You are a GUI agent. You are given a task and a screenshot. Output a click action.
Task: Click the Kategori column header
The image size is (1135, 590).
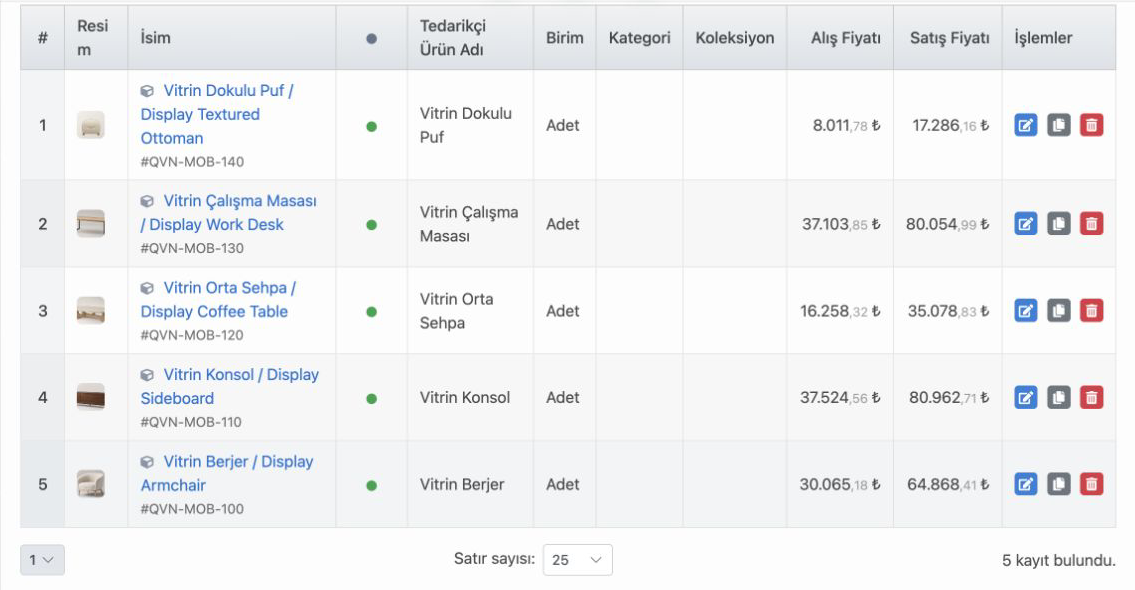639,38
